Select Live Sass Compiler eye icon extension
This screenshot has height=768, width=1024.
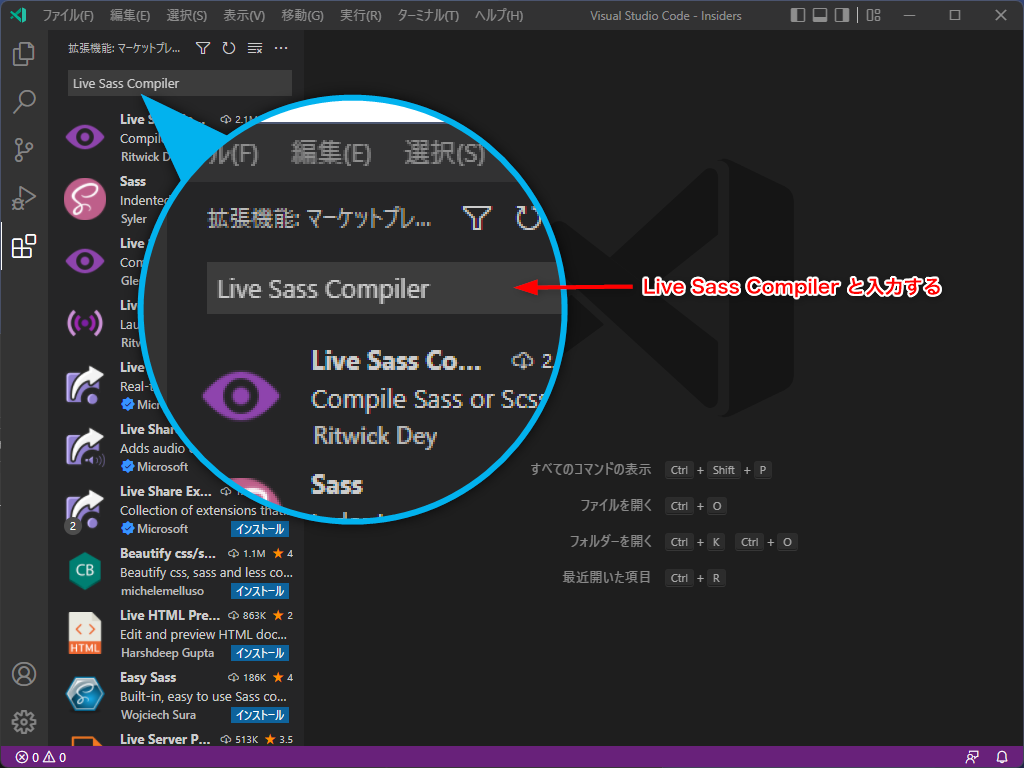click(x=85, y=137)
